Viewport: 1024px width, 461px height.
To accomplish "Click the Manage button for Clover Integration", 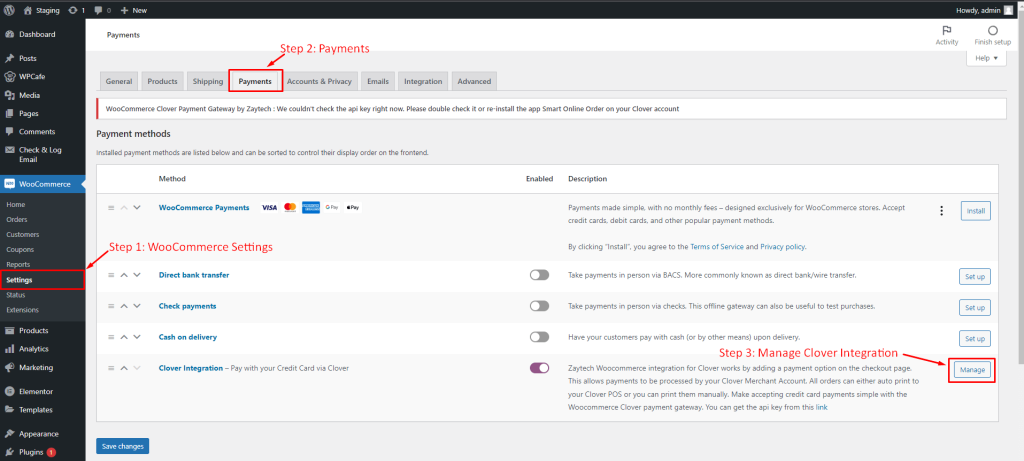I will (x=972, y=370).
